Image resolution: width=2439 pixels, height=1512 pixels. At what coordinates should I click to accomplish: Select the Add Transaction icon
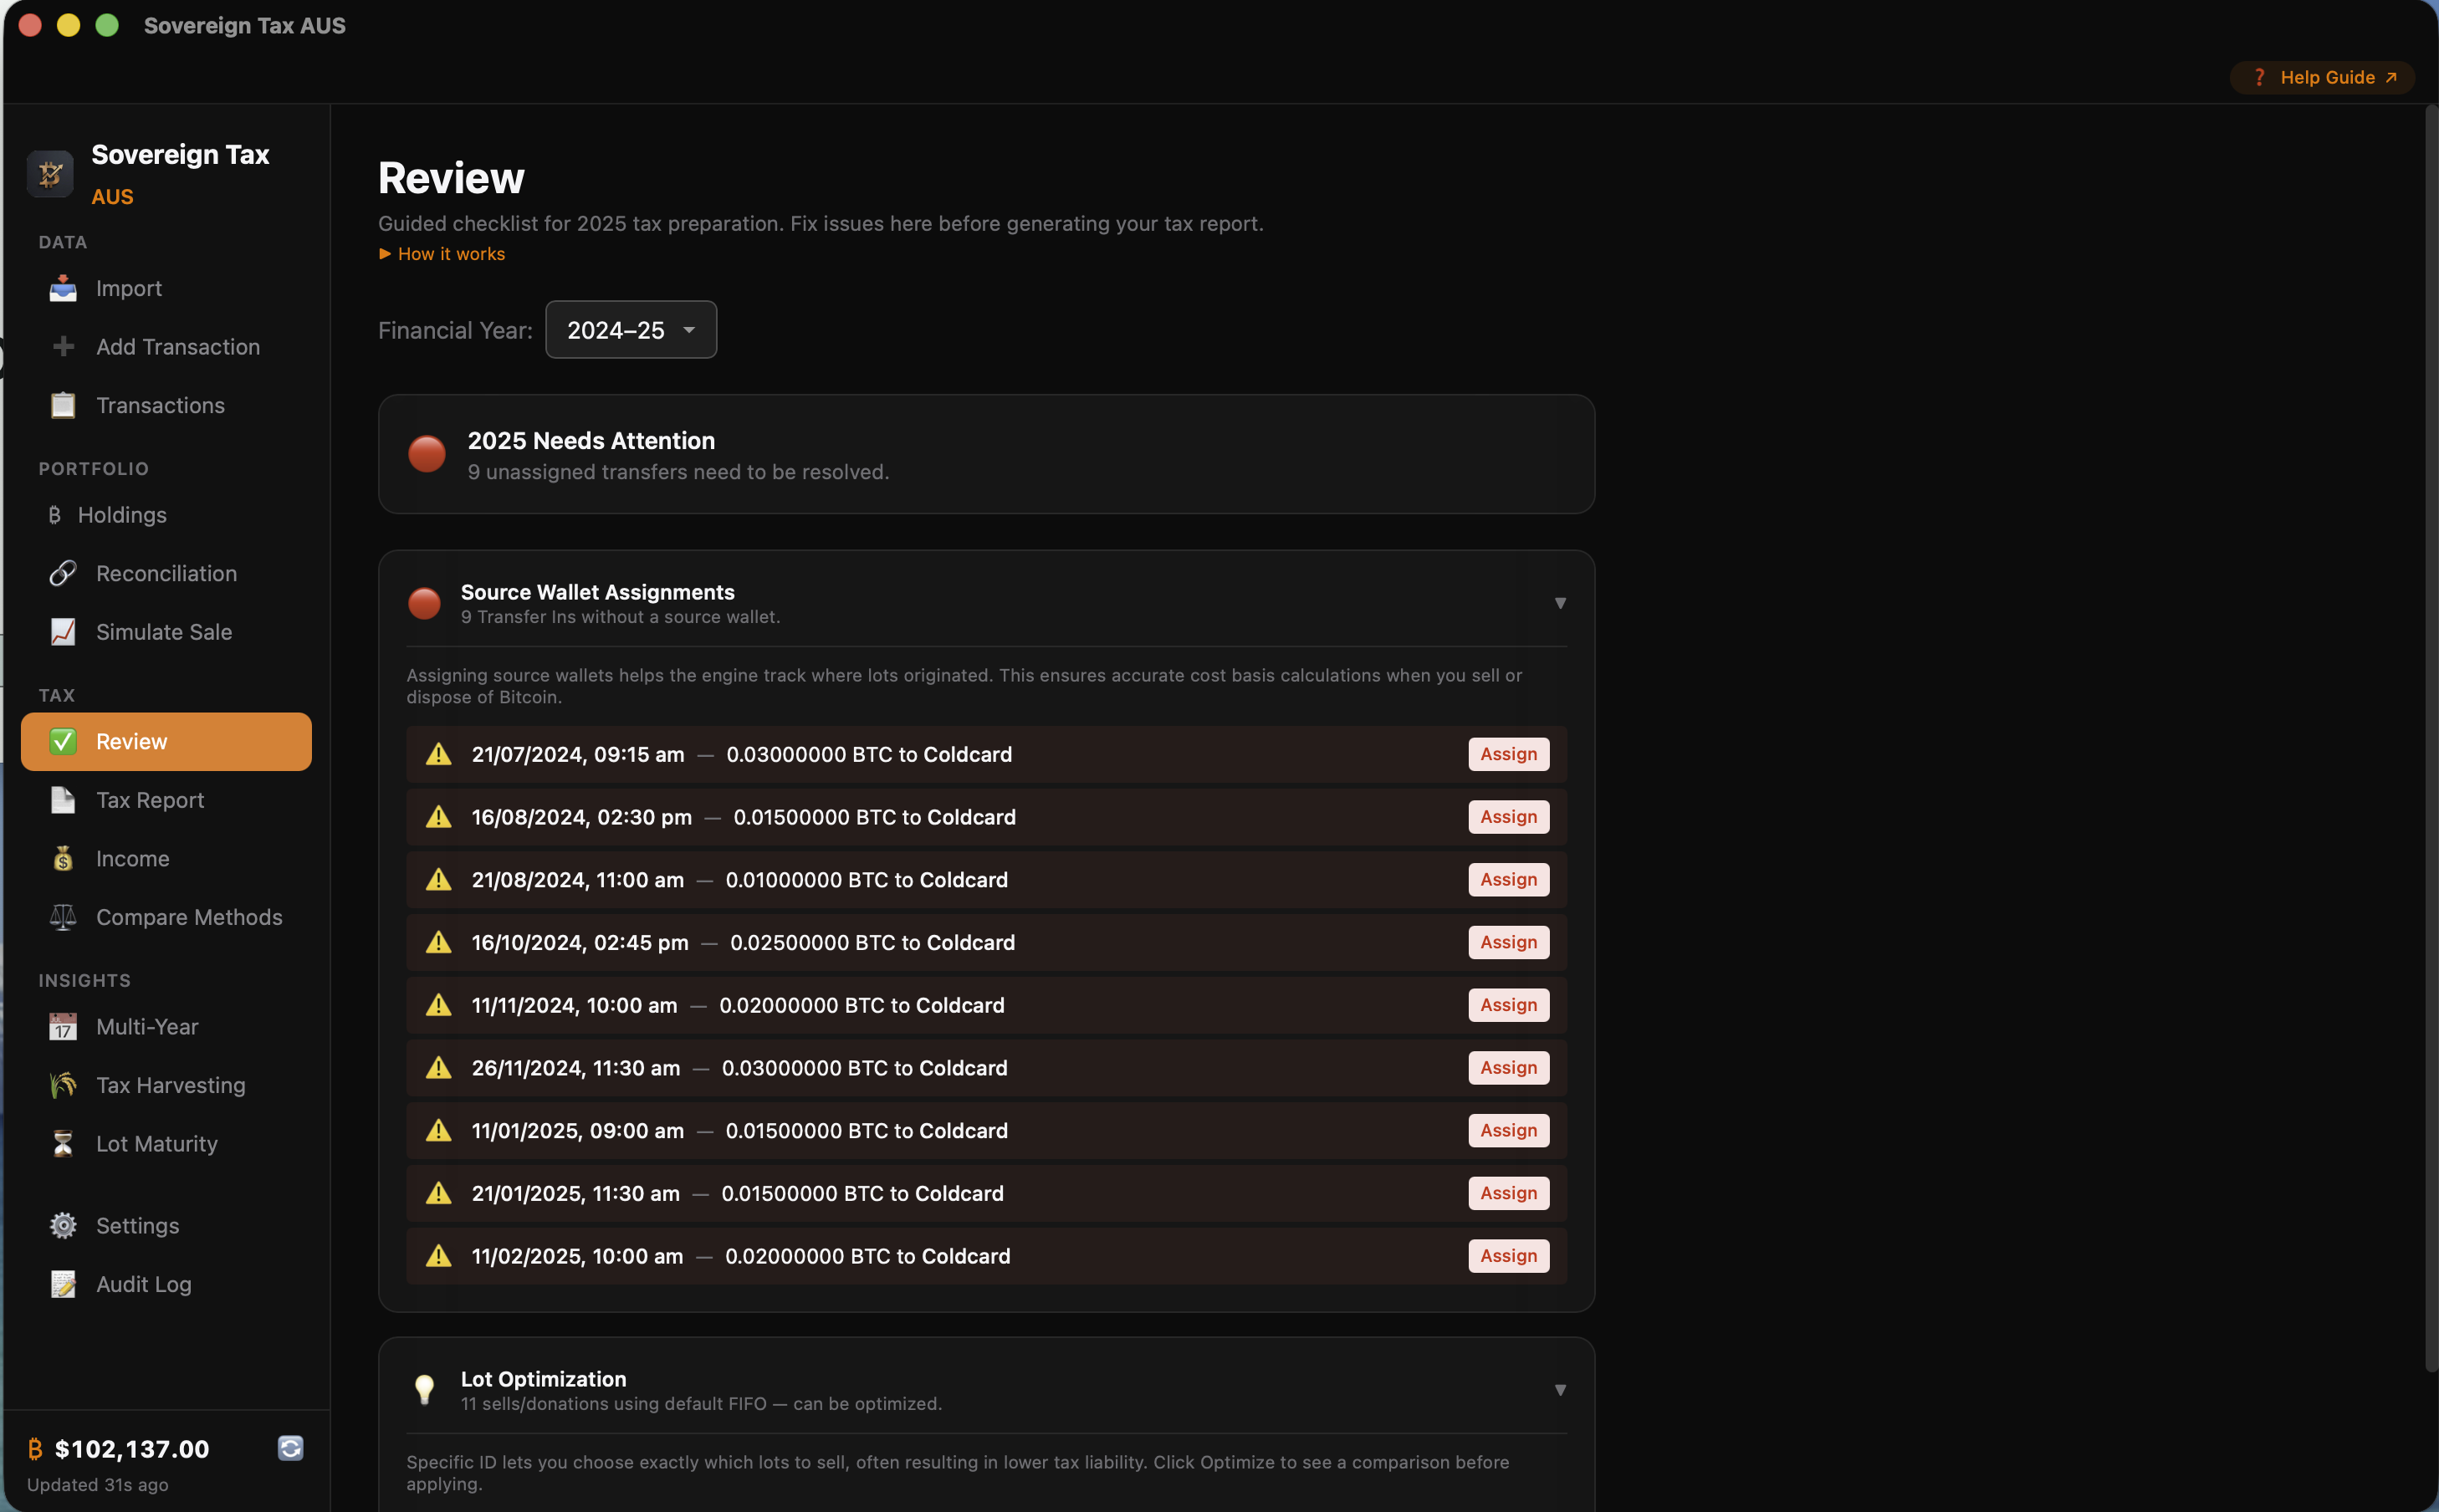pos(63,346)
